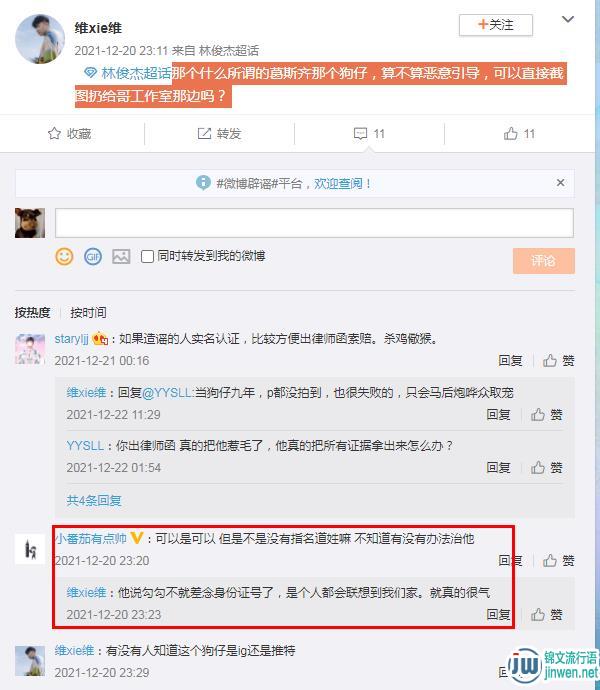The image size is (600, 690).
Task: Click 回复 on YYSLL's comment
Action: pos(498,467)
